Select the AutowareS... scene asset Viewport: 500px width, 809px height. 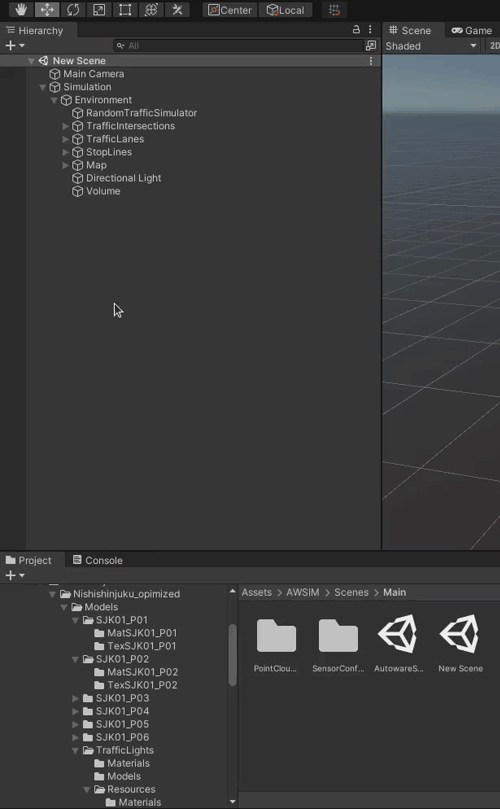[x=399, y=644]
